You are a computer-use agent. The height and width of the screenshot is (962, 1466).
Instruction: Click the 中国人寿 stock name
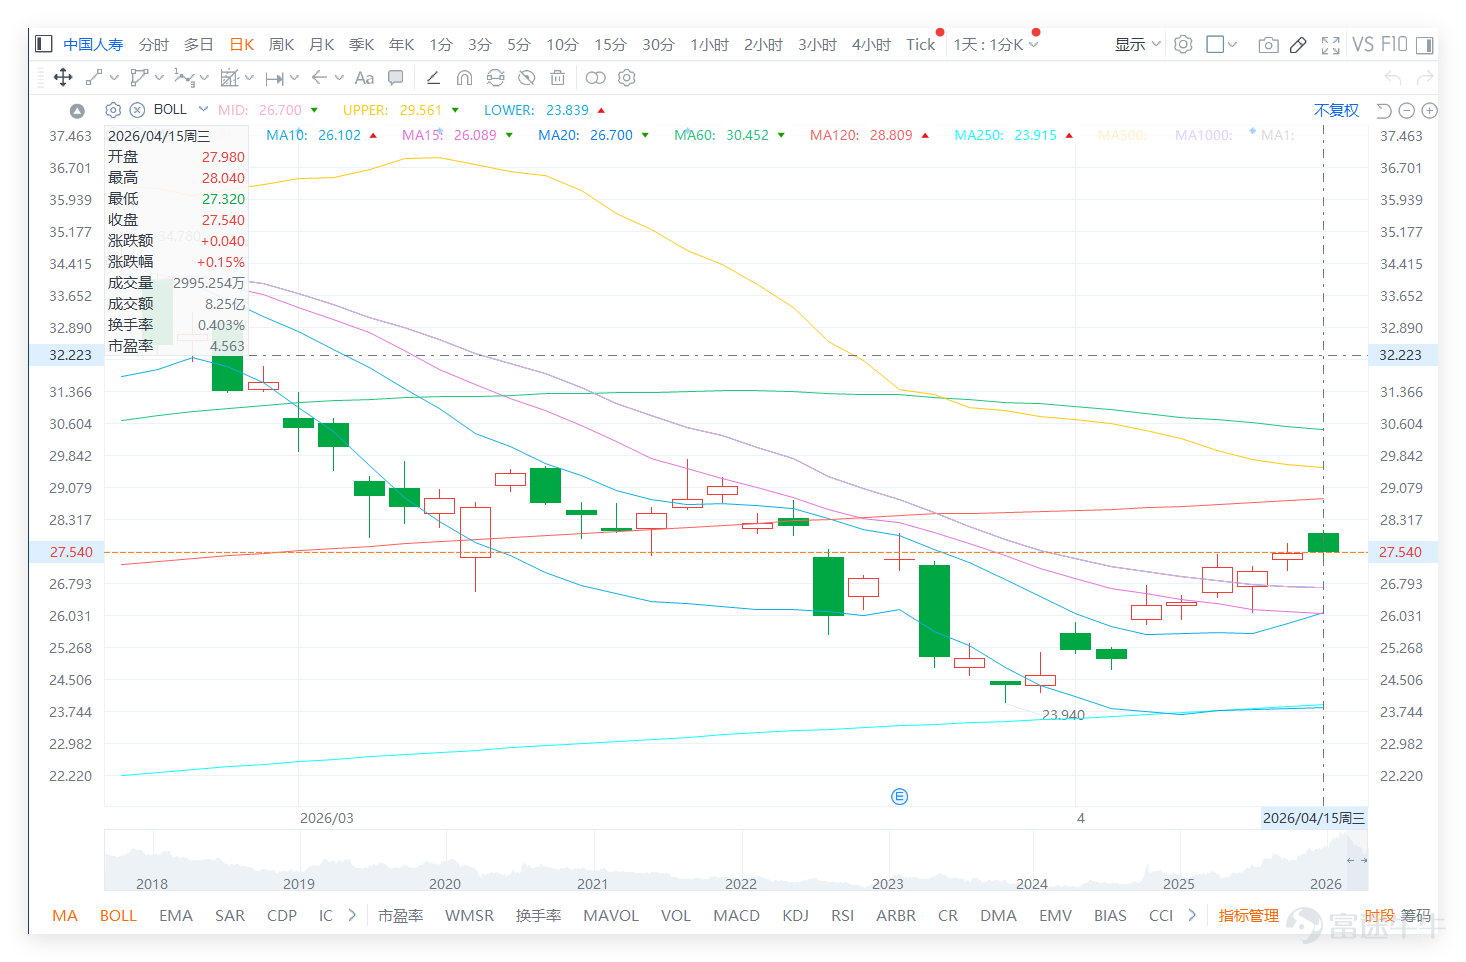93,44
